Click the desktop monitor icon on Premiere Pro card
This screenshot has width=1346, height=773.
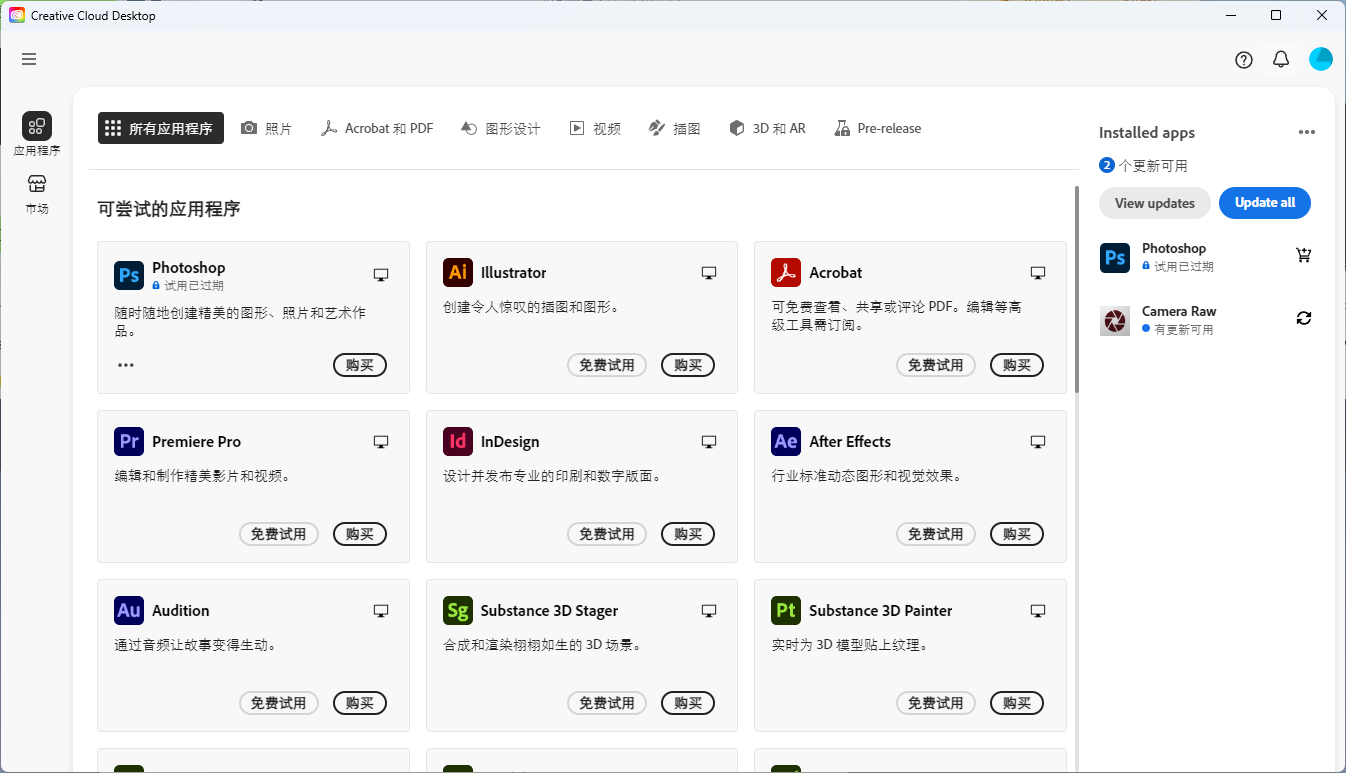(x=381, y=442)
